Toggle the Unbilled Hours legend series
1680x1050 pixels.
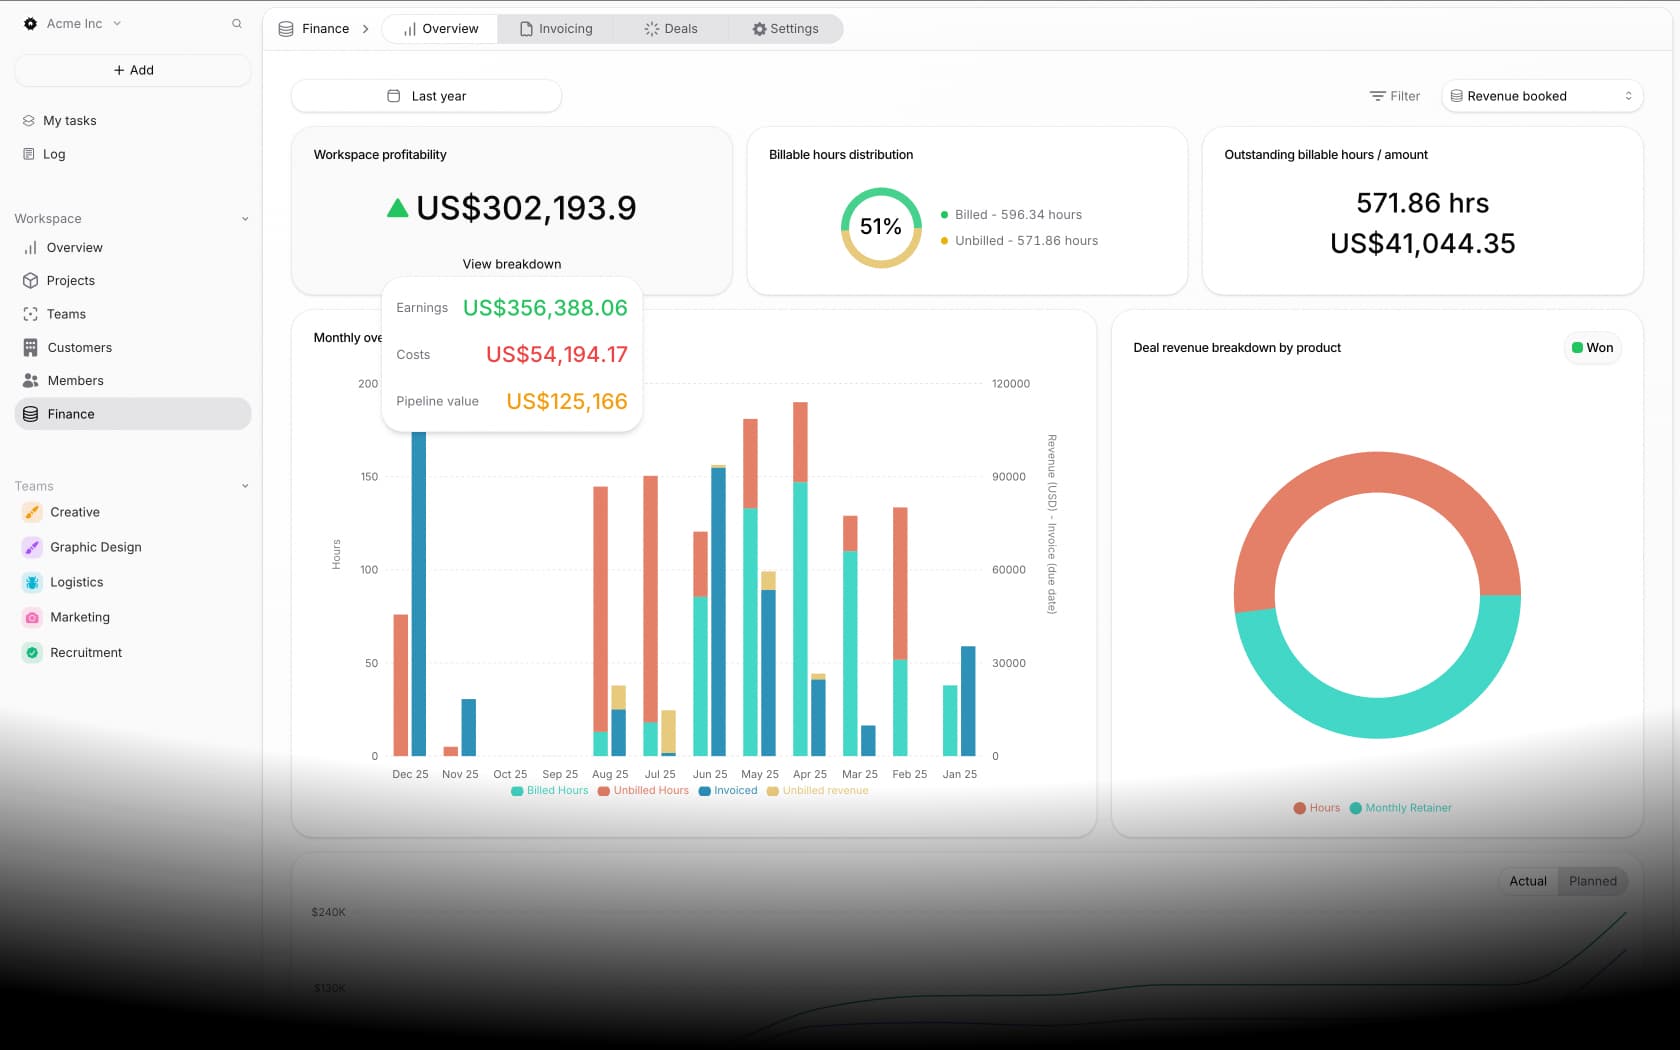643,791
